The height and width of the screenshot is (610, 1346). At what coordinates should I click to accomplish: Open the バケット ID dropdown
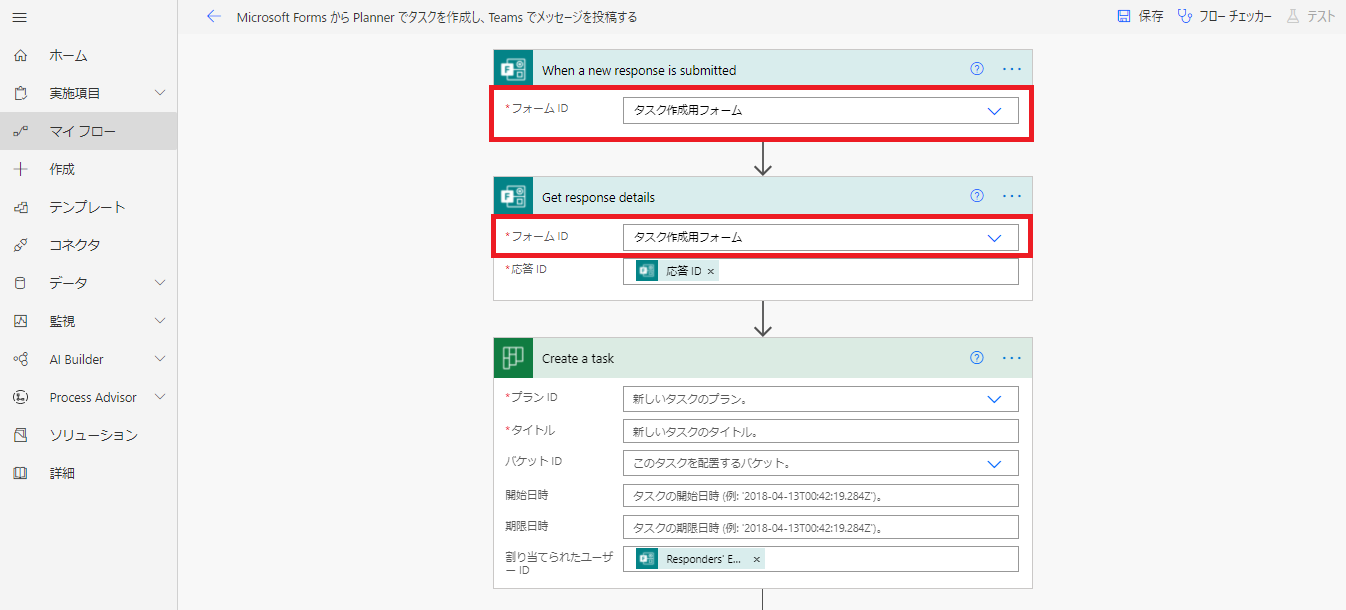click(994, 464)
